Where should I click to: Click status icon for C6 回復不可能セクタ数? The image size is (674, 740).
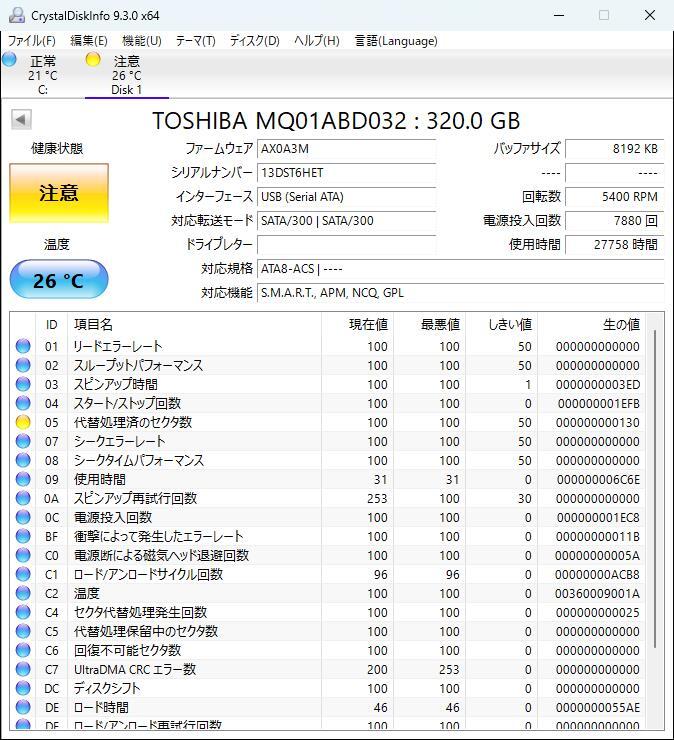click(x=23, y=650)
